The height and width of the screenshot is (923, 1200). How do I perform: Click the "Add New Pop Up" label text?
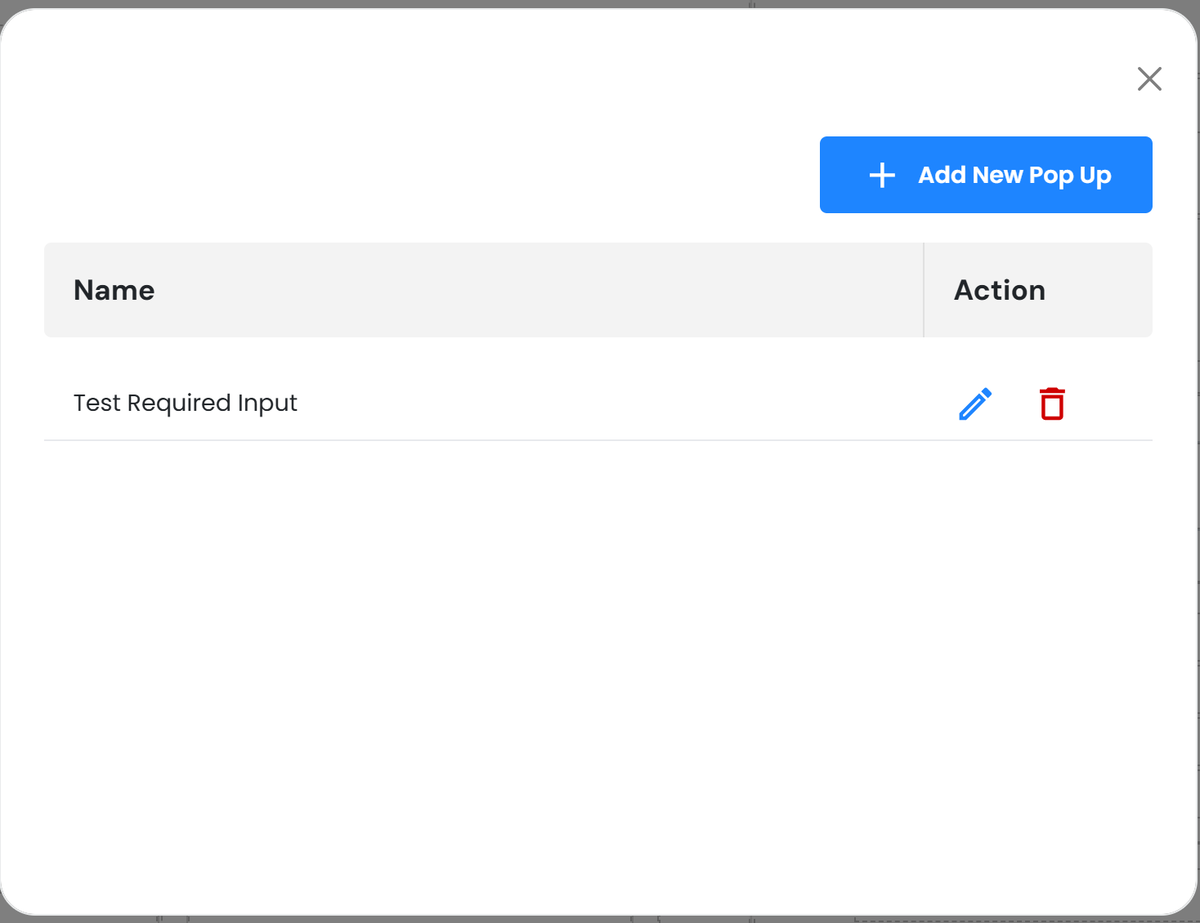(1014, 176)
